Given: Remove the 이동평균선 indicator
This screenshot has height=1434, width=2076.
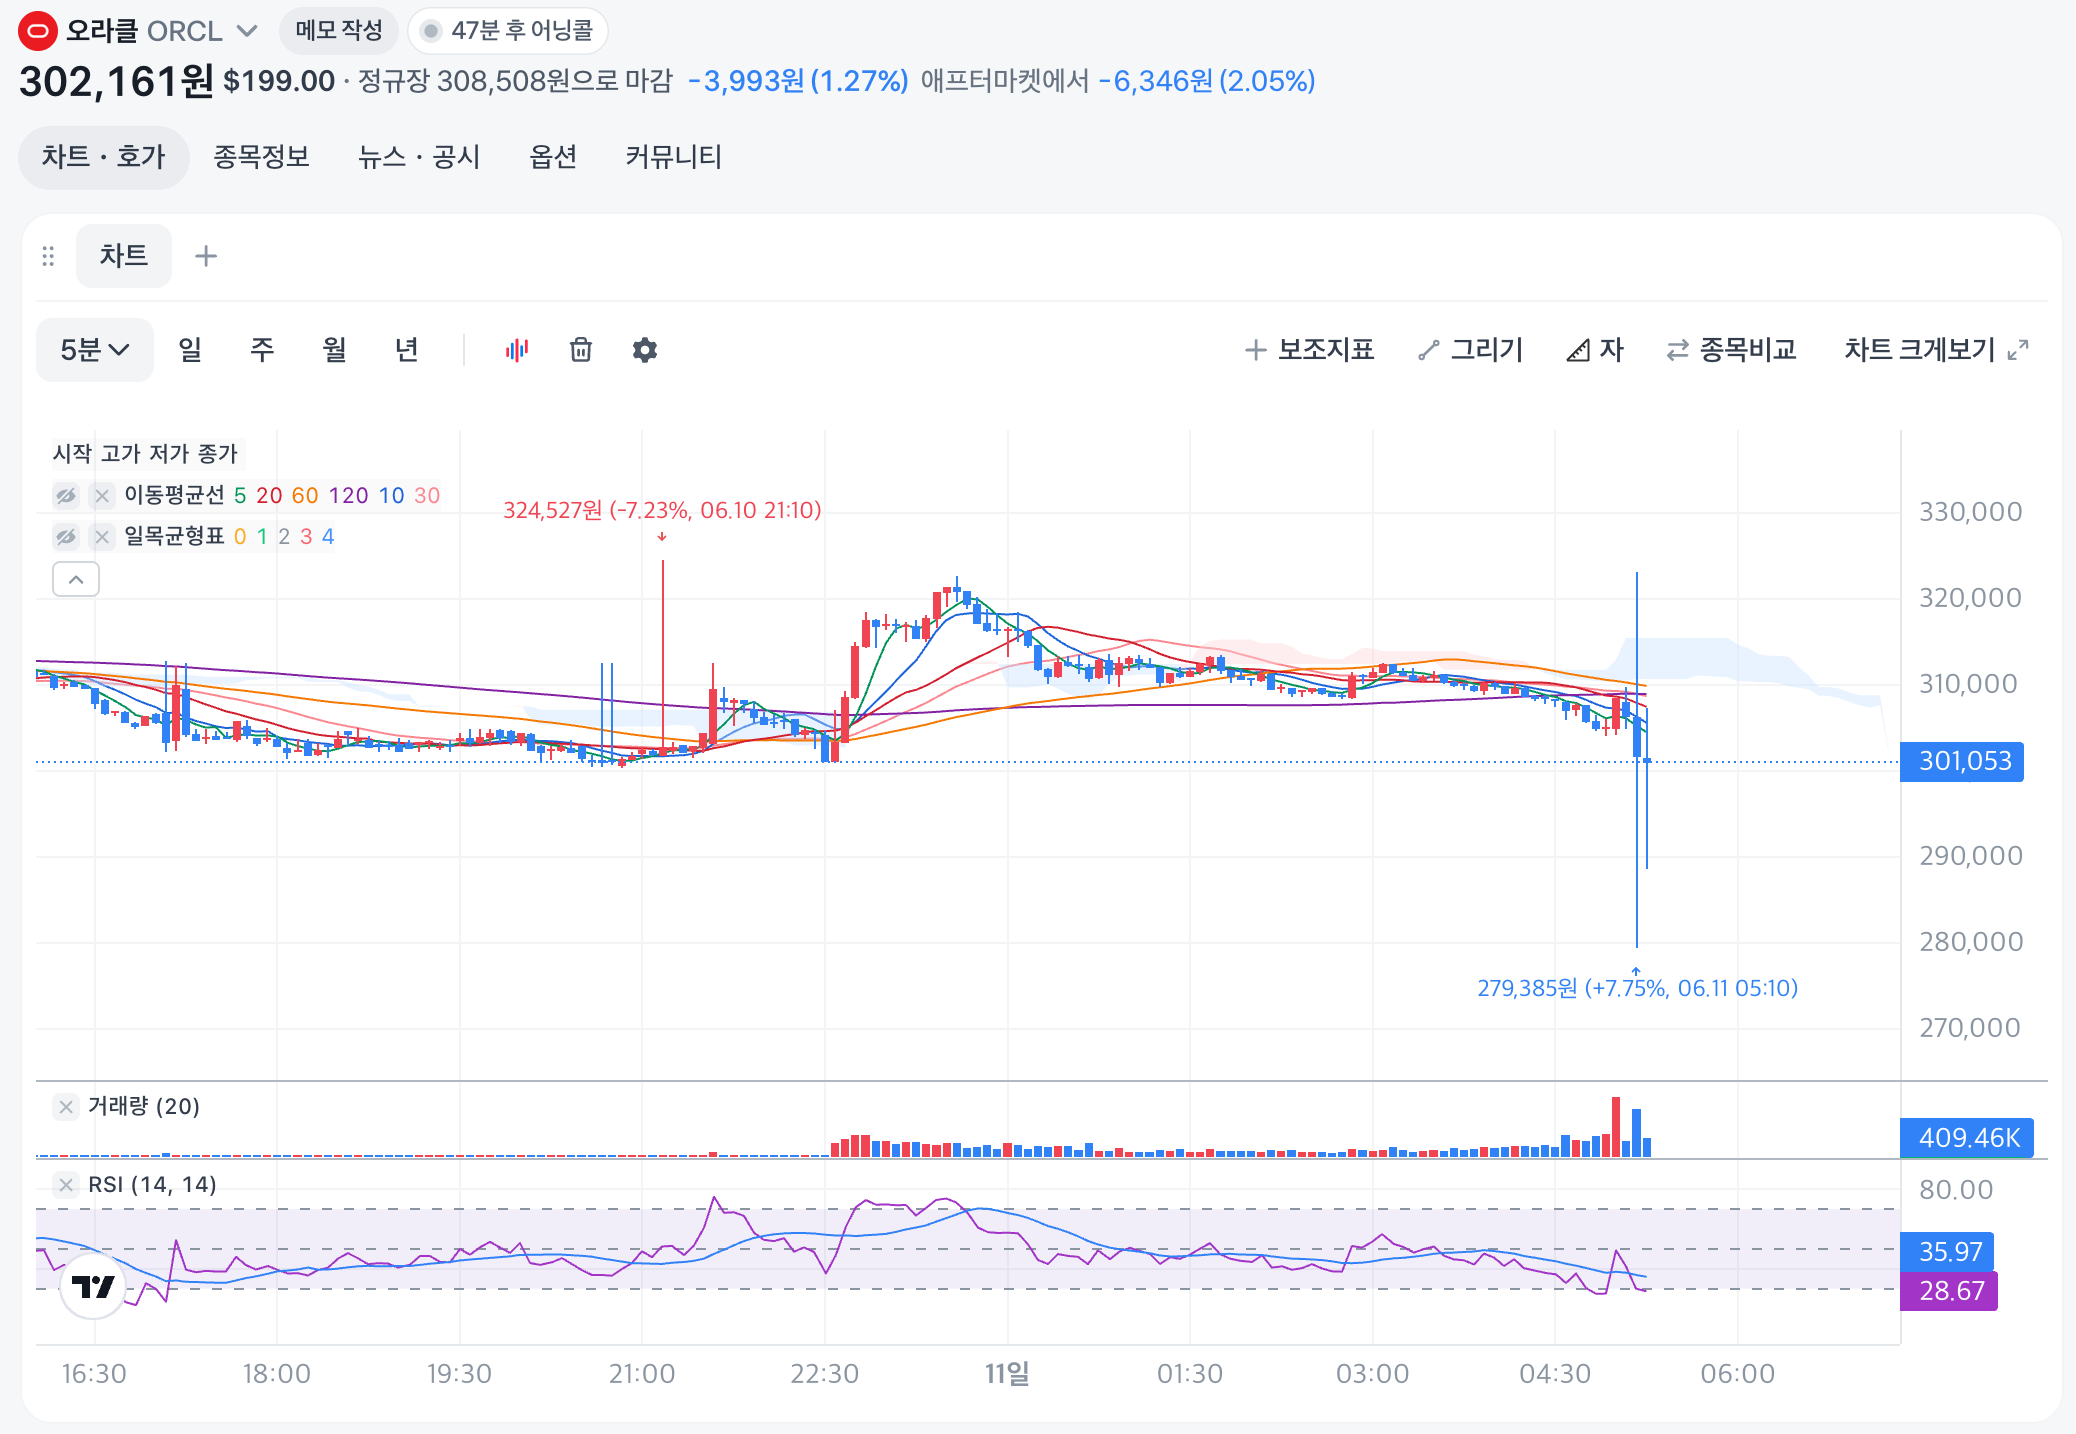Looking at the screenshot, I should pos(102,496).
